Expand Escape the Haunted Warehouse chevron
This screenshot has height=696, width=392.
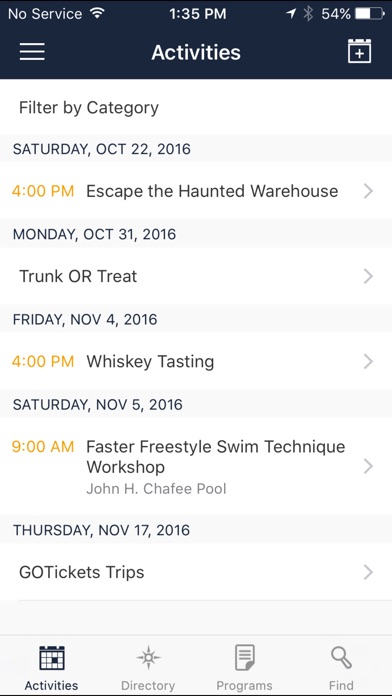(x=368, y=191)
